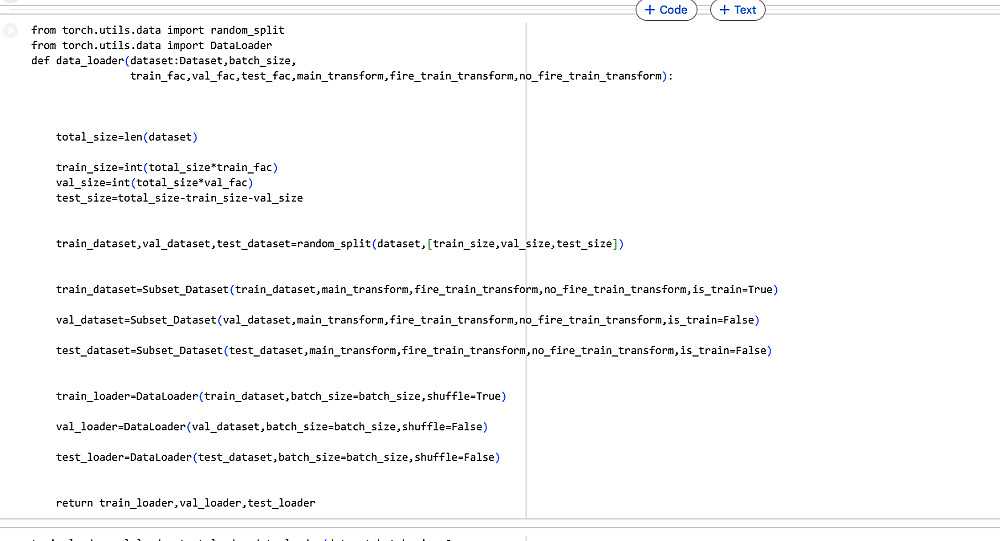Run the data_loader cell
Image resolution: width=1000 pixels, height=541 pixels.
tap(11, 30)
